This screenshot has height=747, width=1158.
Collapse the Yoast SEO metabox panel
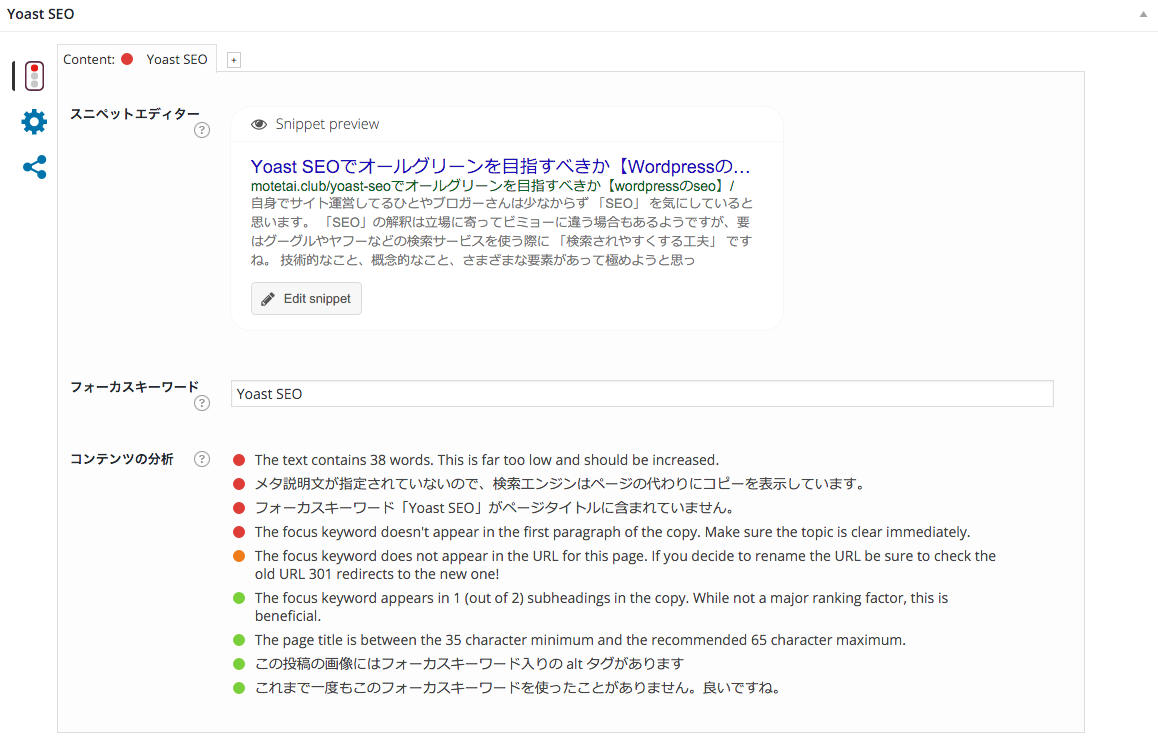(x=1142, y=15)
